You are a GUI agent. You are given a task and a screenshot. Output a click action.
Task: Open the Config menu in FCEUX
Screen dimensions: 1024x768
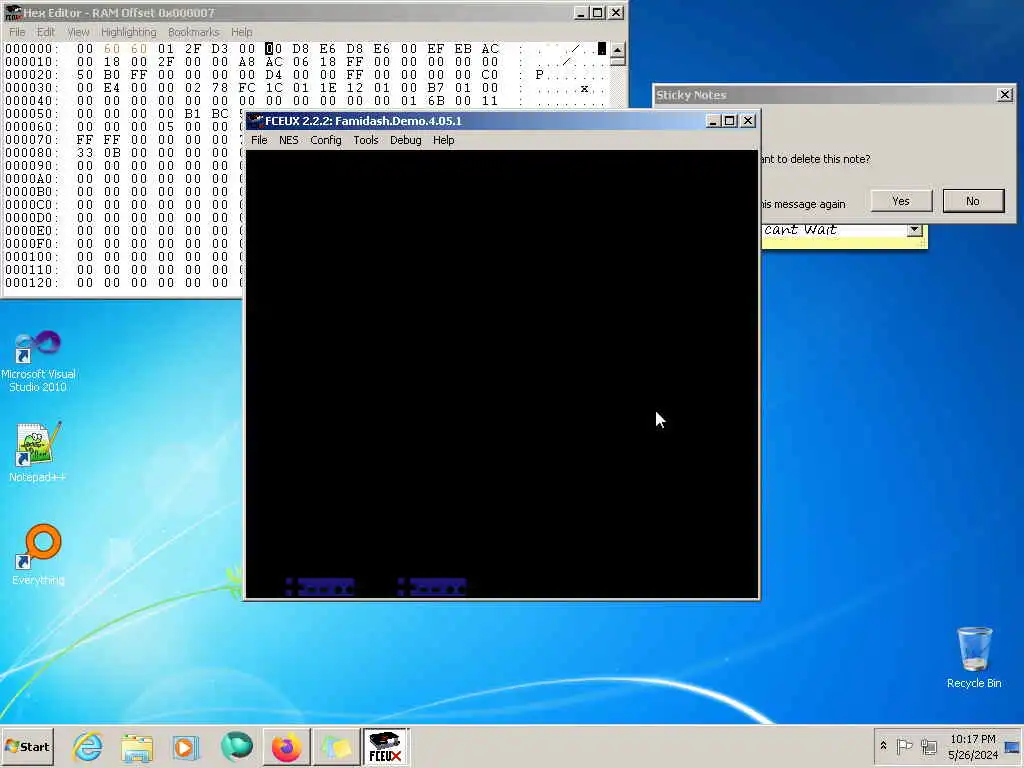325,140
